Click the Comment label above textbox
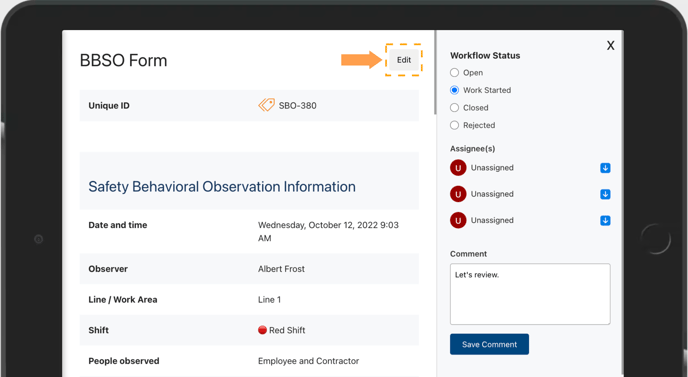 coord(468,254)
